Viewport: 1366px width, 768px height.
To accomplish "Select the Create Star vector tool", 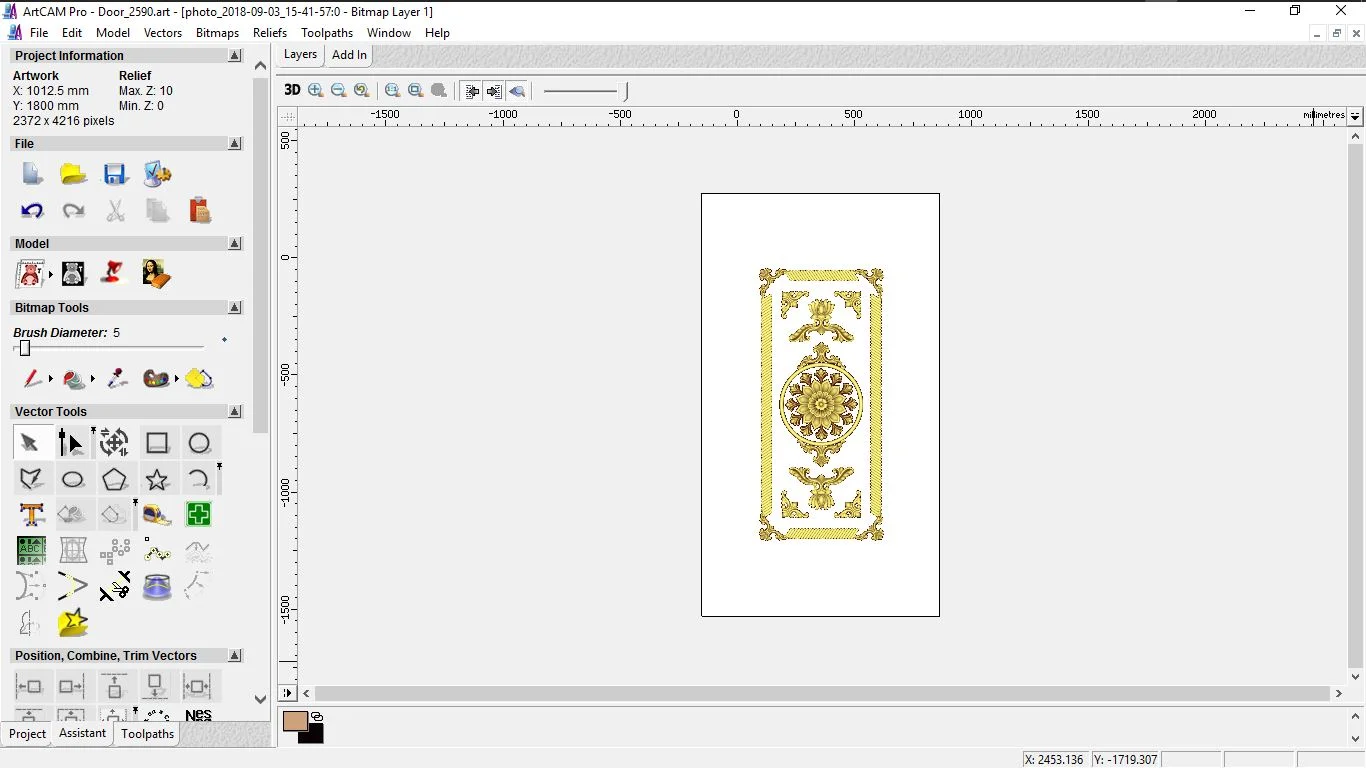I will (x=157, y=479).
